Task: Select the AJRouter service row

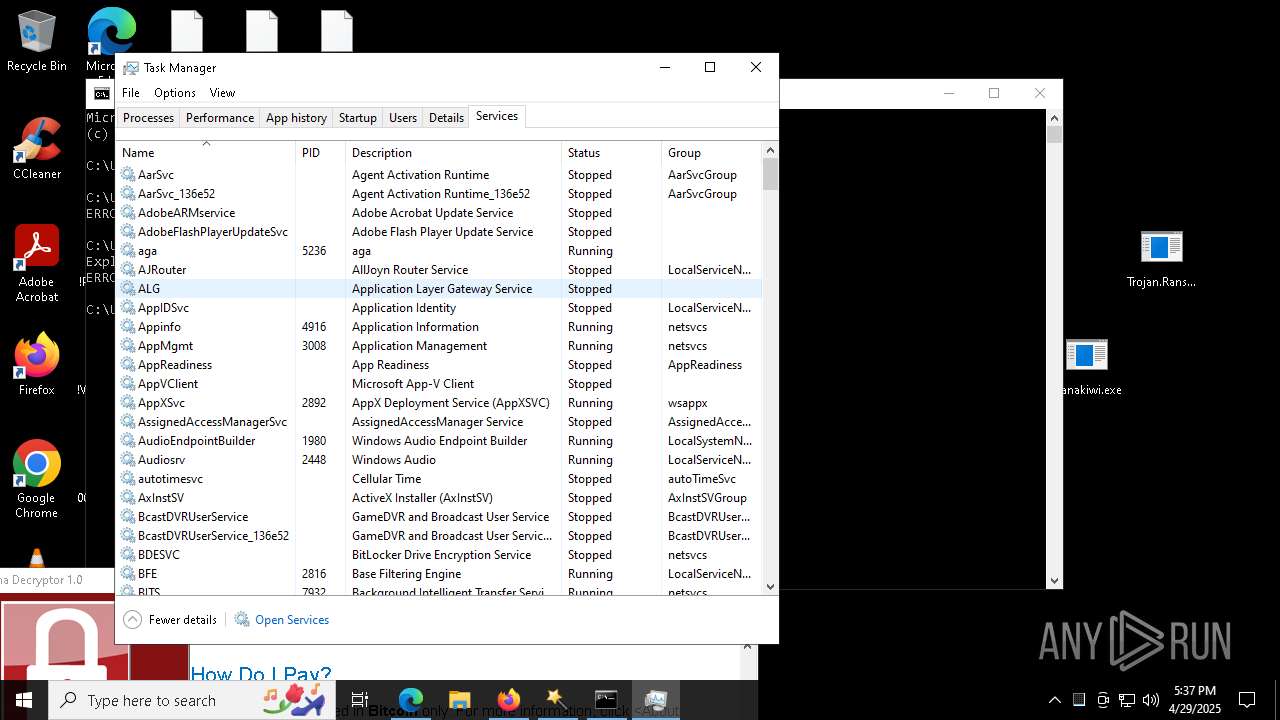Action: [439, 269]
